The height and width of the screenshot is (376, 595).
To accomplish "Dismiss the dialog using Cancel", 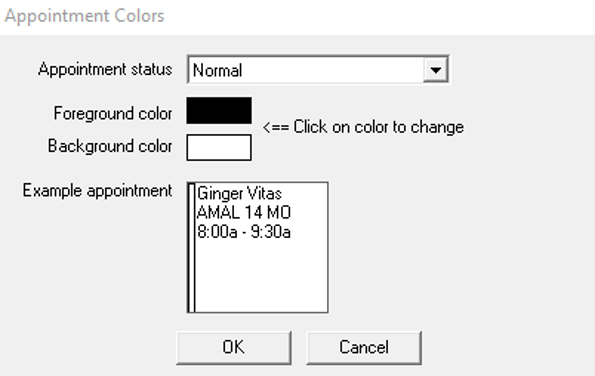I will tap(364, 348).
